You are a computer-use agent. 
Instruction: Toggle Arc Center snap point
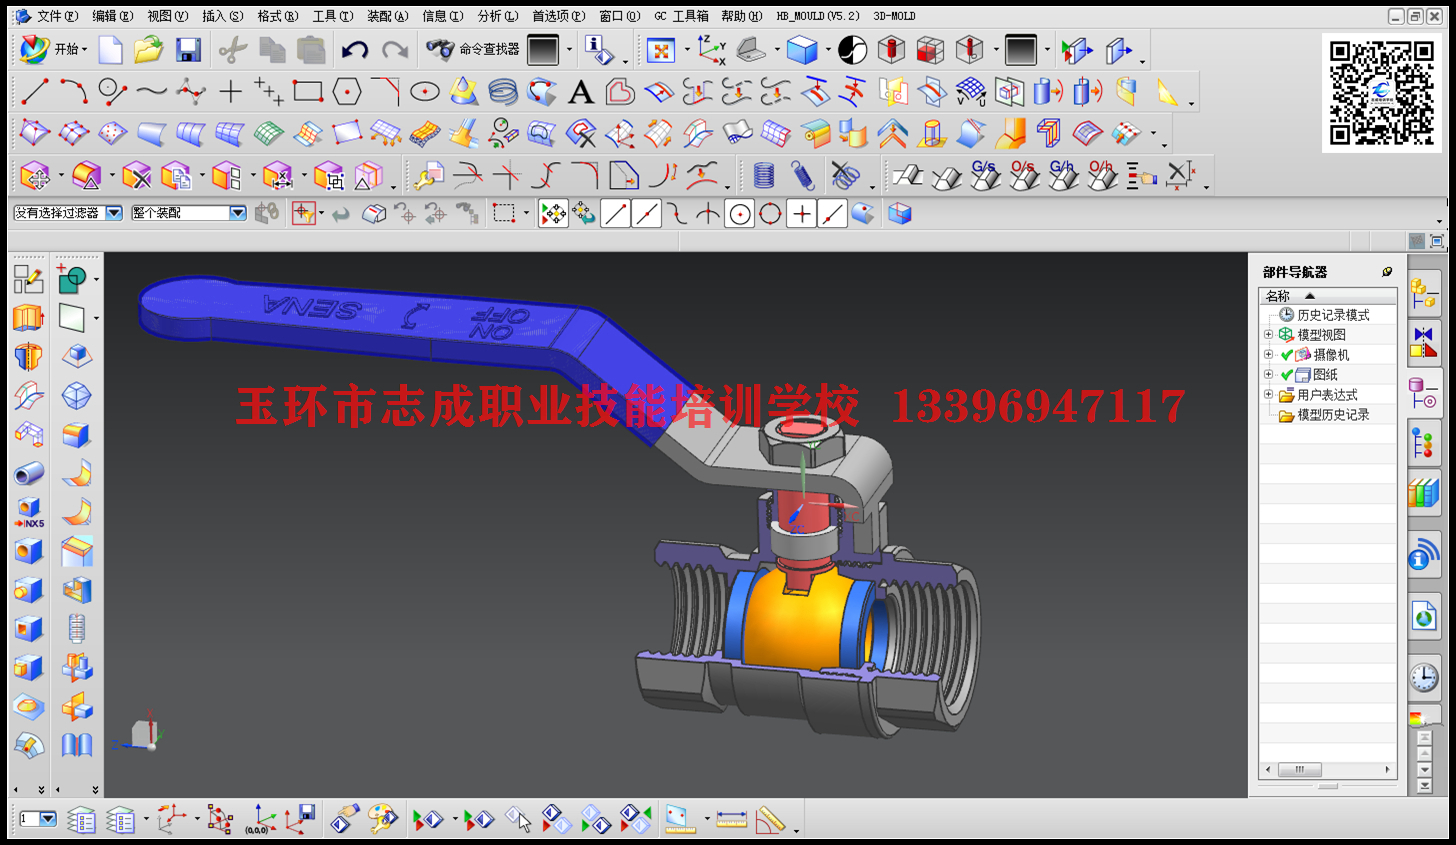click(740, 213)
